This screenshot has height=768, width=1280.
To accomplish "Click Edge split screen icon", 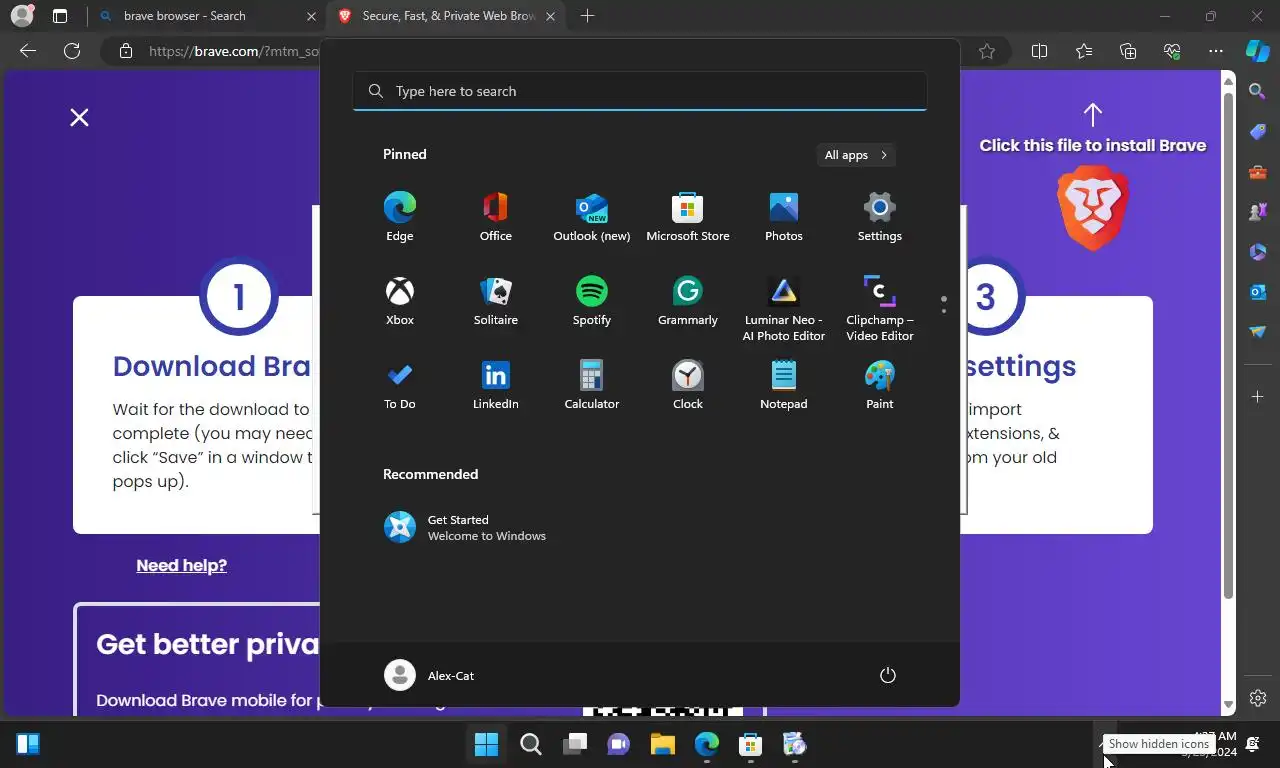I will pos(1039,51).
